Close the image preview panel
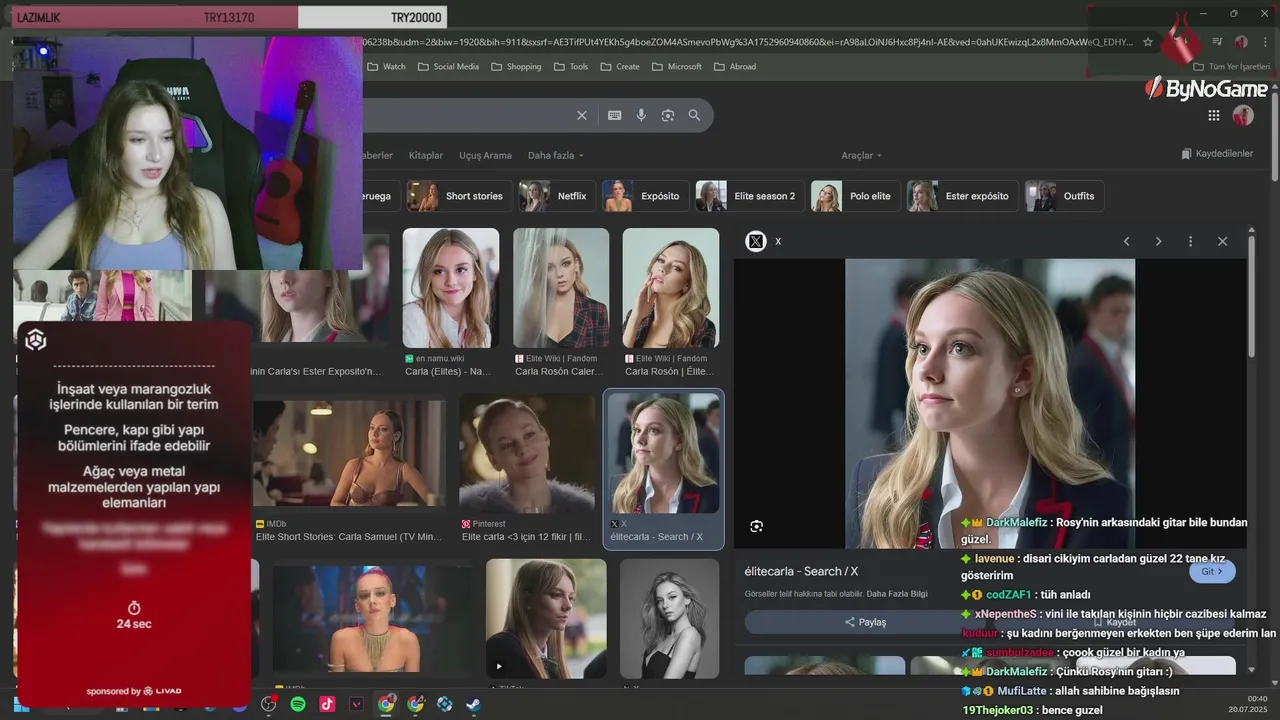The image size is (1280, 720). [1222, 241]
